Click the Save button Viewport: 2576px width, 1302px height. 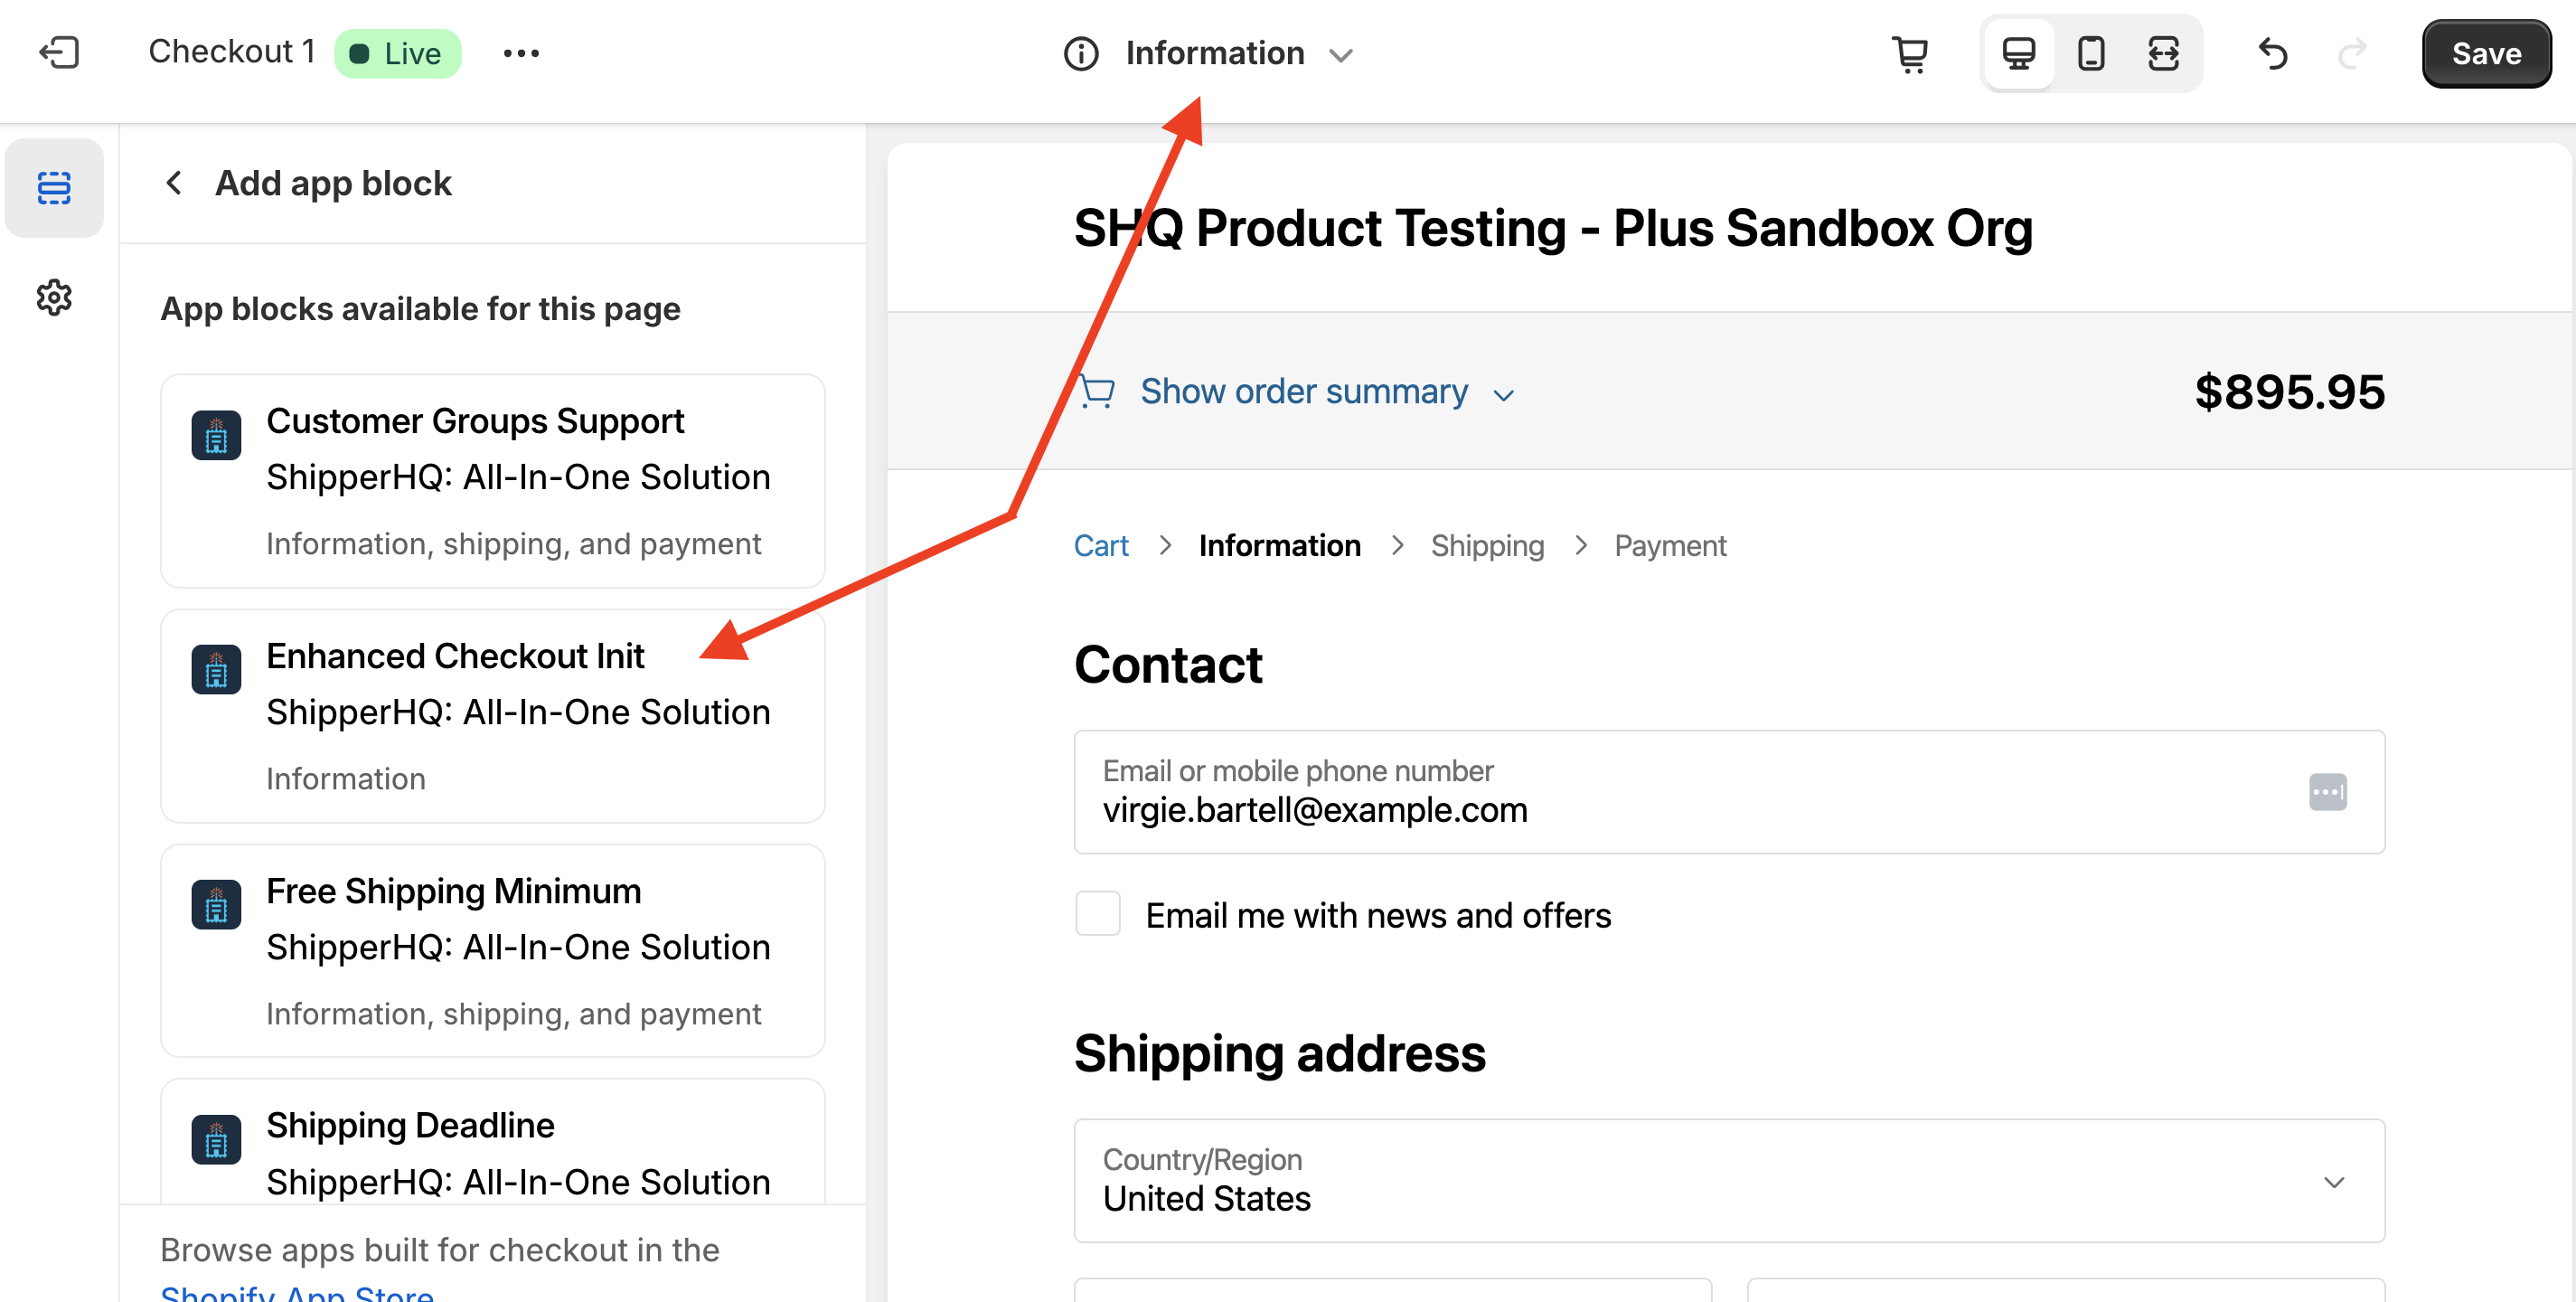pos(2485,53)
